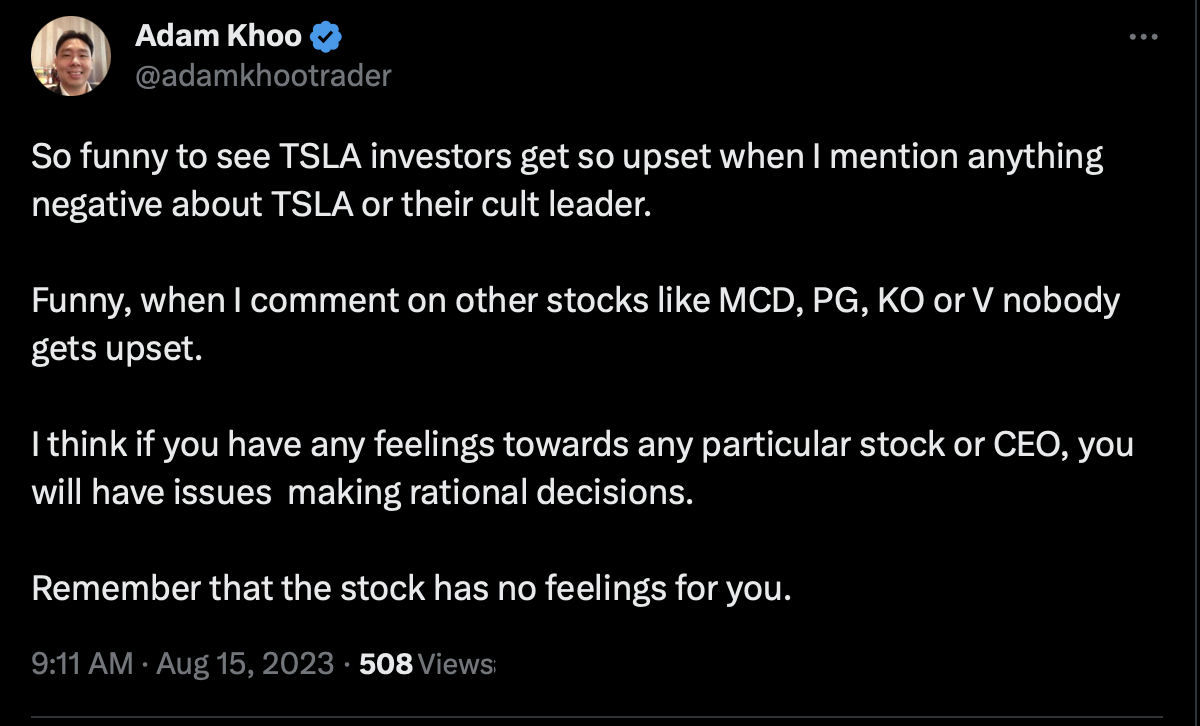Screen dimensions: 1200x726
Task: Click the blue verified badge
Action: [x=328, y=37]
